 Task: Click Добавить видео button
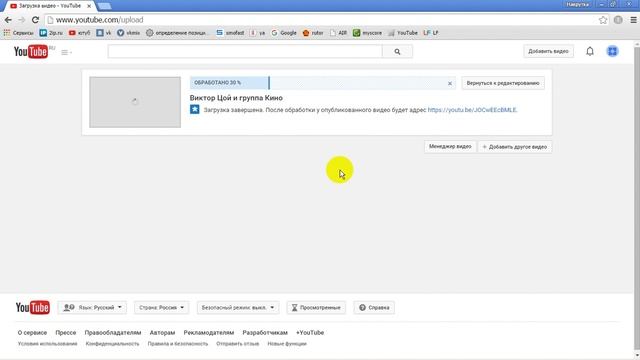[x=548, y=51]
